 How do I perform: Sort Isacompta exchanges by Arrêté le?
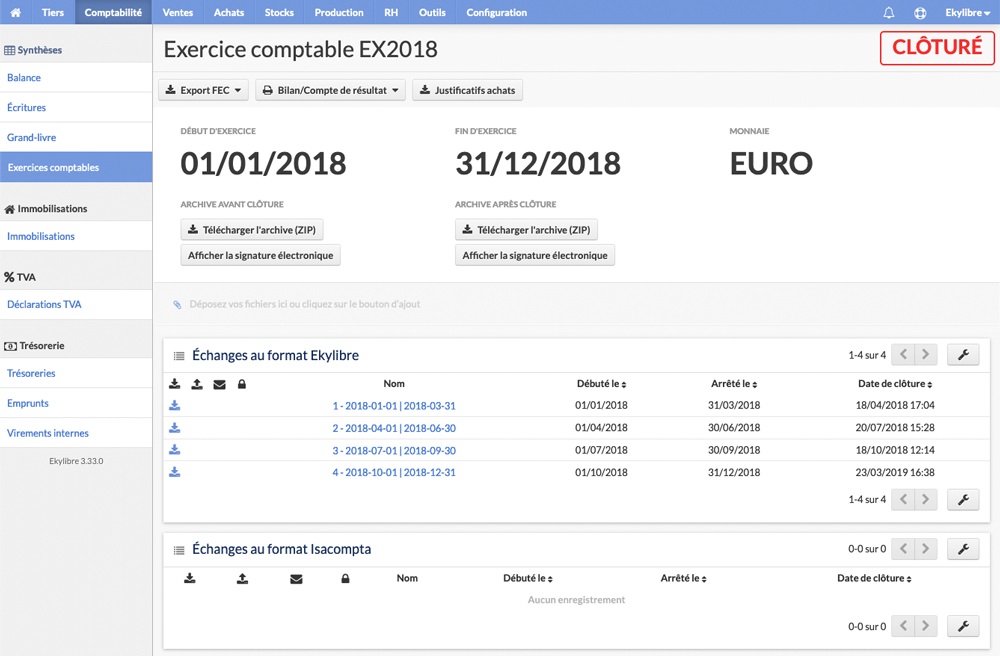(684, 578)
